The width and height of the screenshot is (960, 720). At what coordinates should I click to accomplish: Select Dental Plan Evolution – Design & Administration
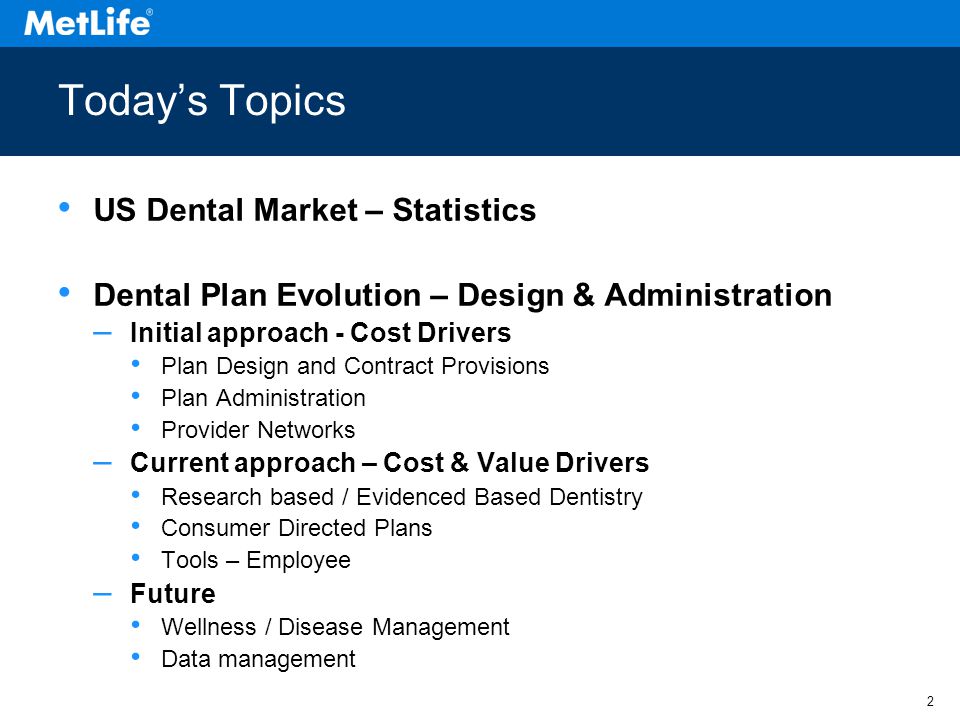pyautogui.click(x=463, y=295)
